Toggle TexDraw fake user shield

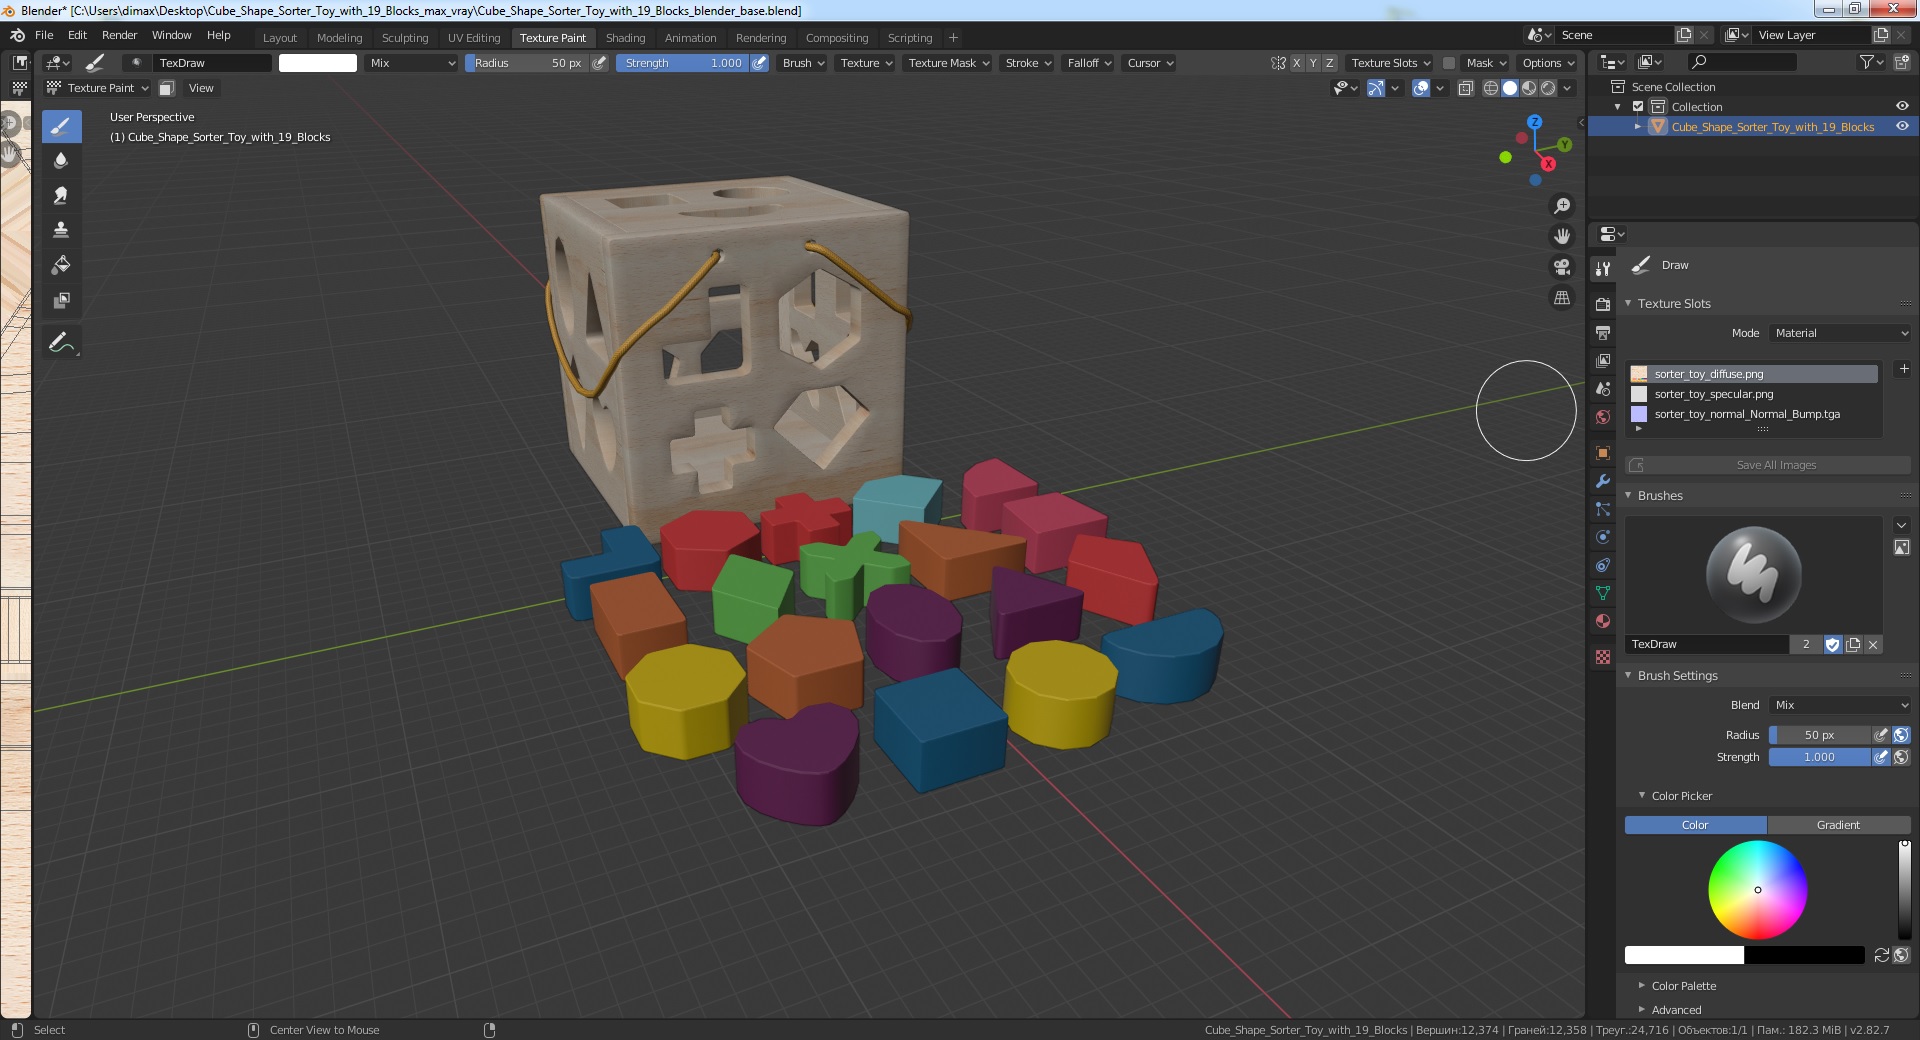(1833, 645)
